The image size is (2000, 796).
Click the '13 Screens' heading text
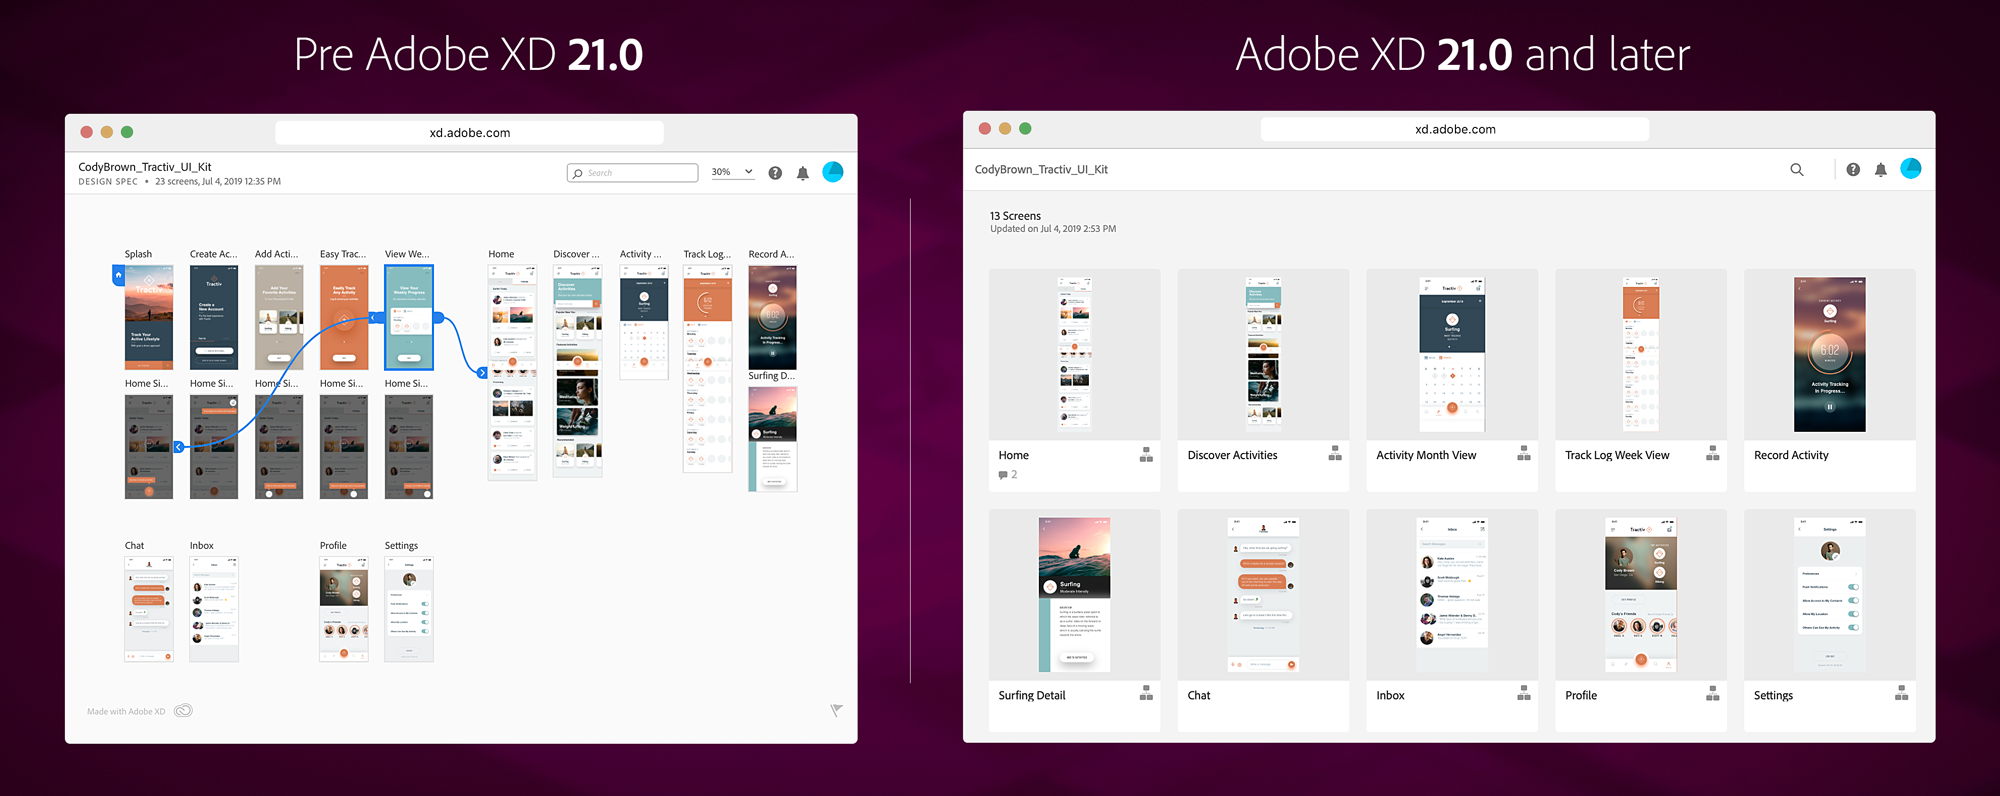coord(1015,216)
